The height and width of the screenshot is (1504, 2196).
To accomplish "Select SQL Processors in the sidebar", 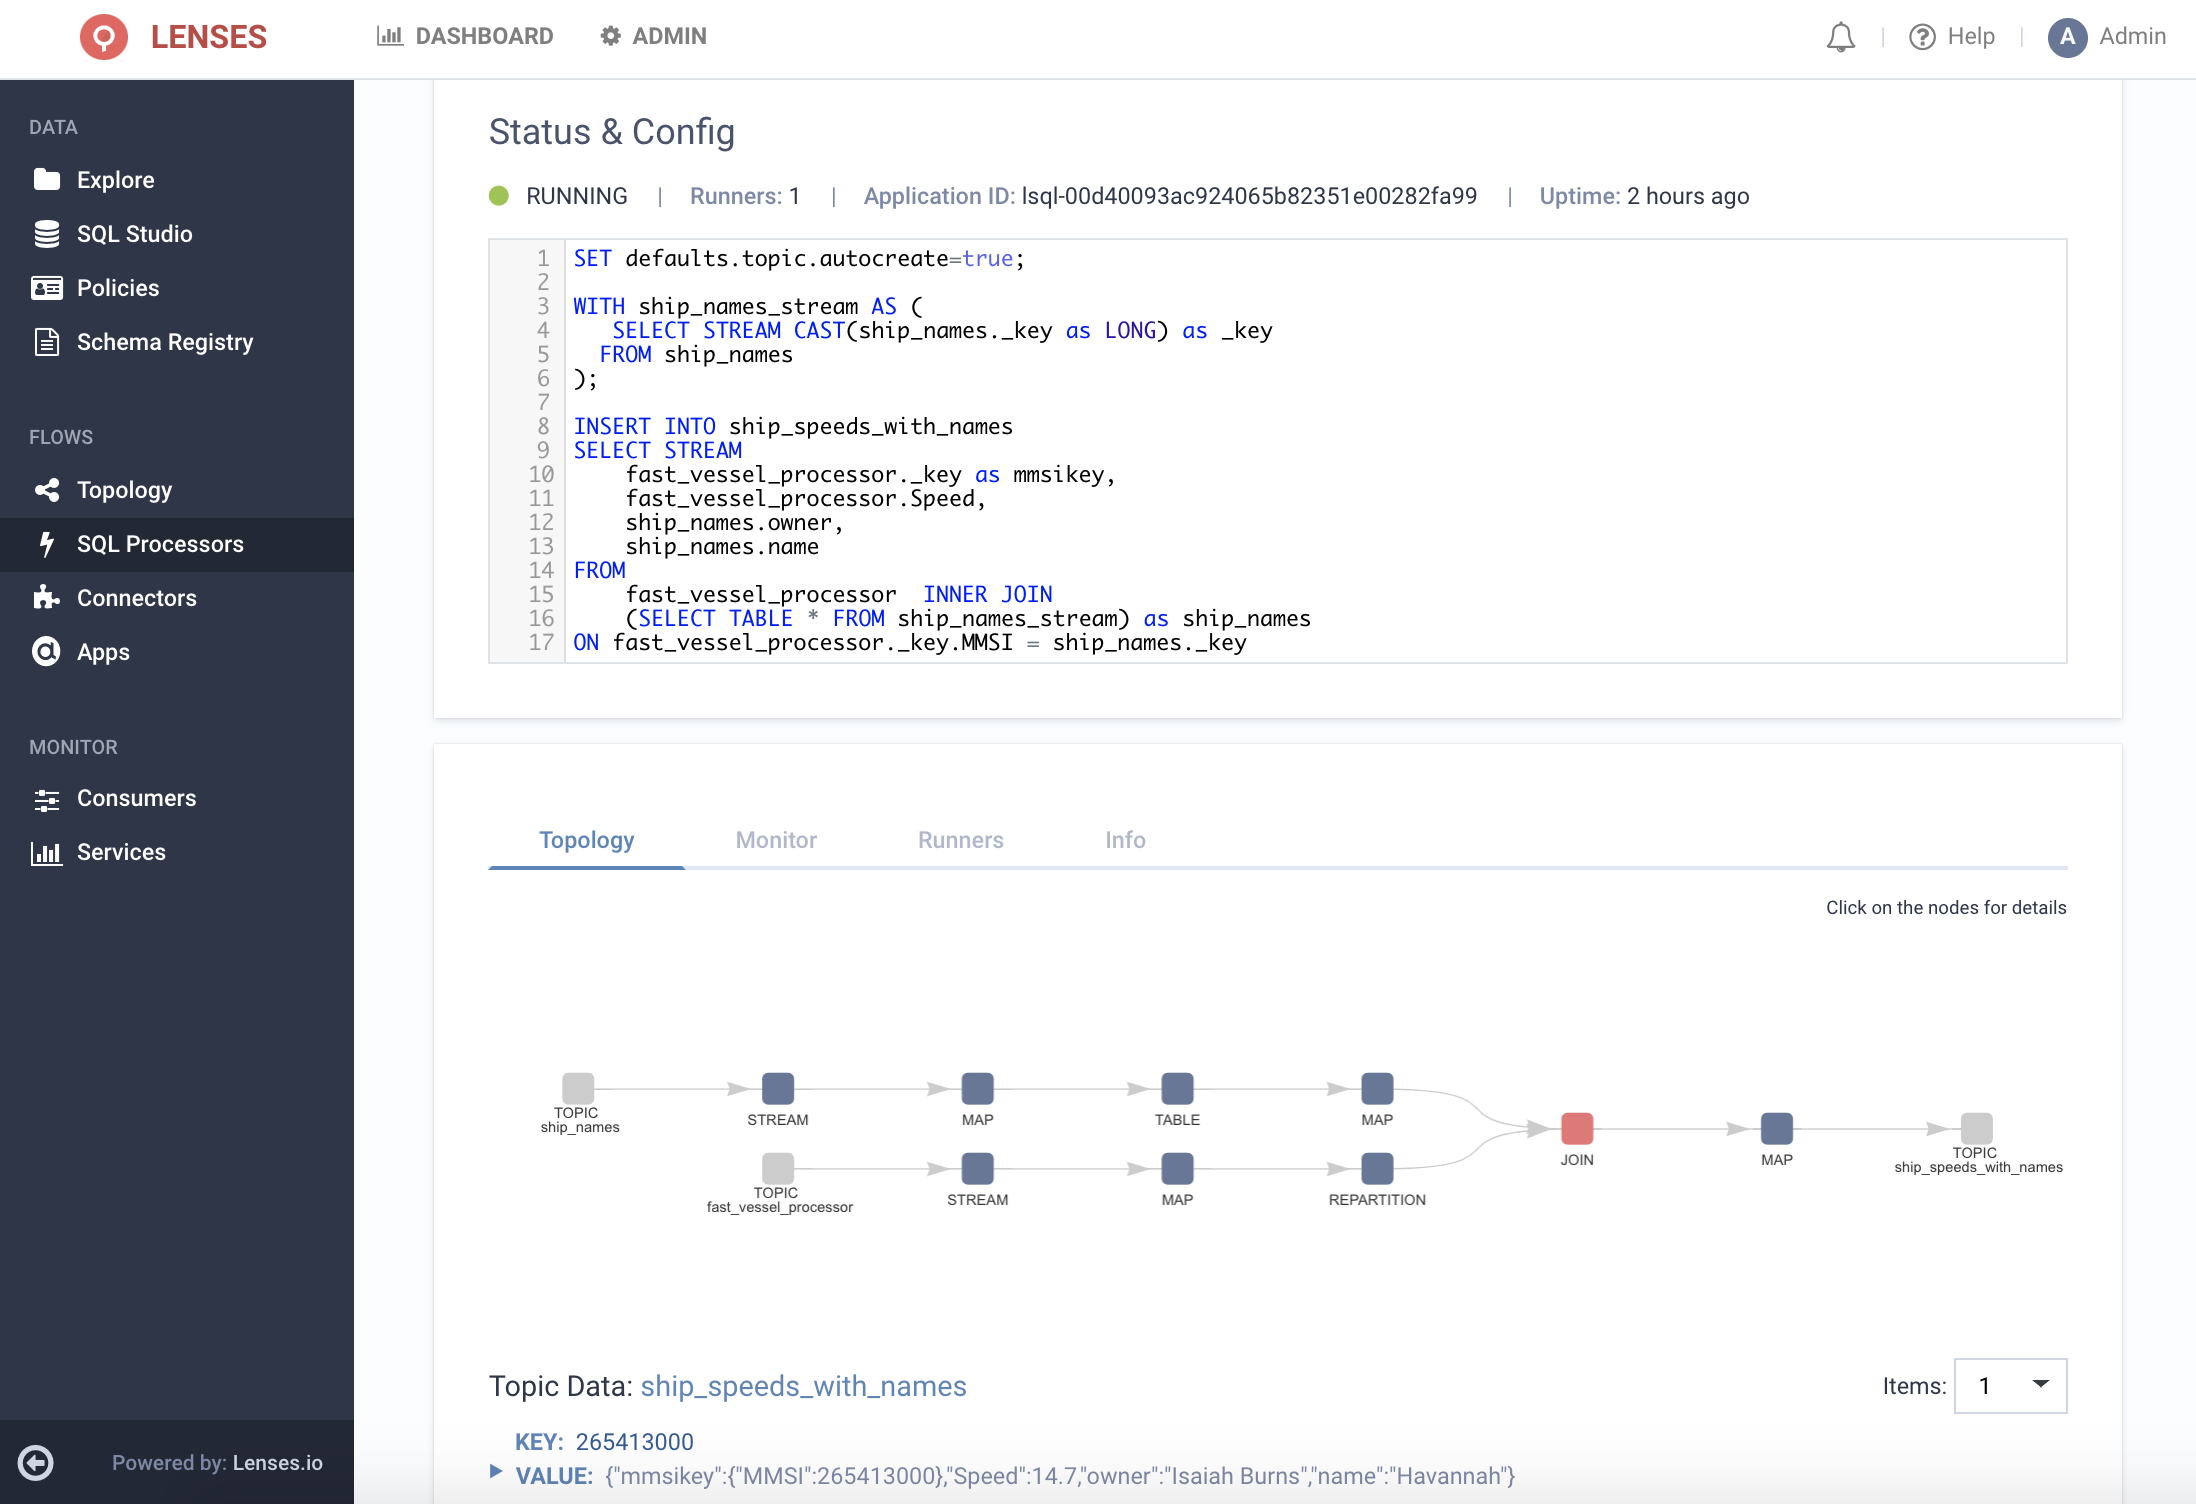I will (177, 544).
